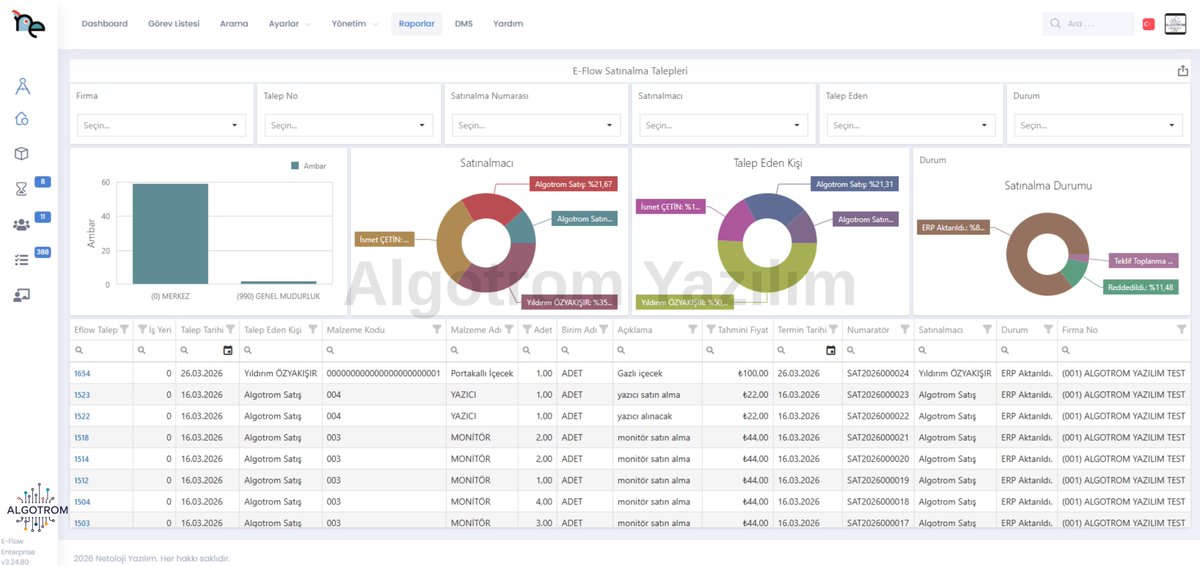Open the users group icon with badge 11
This screenshot has width=1200, height=567.
click(x=22, y=224)
